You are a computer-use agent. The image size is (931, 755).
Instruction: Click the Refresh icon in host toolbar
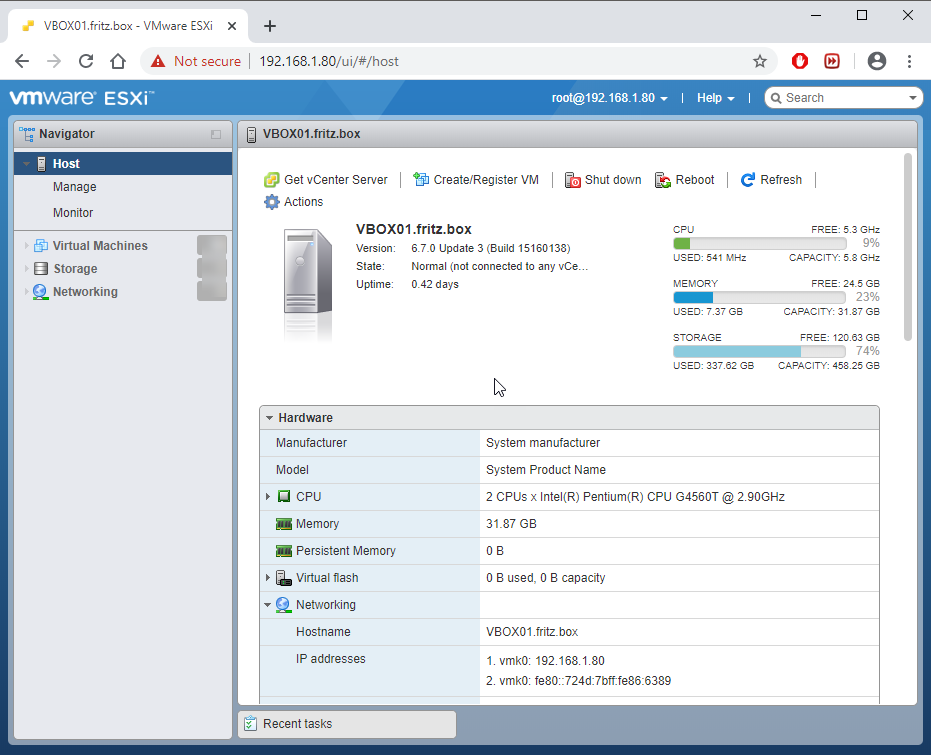pyautogui.click(x=748, y=180)
